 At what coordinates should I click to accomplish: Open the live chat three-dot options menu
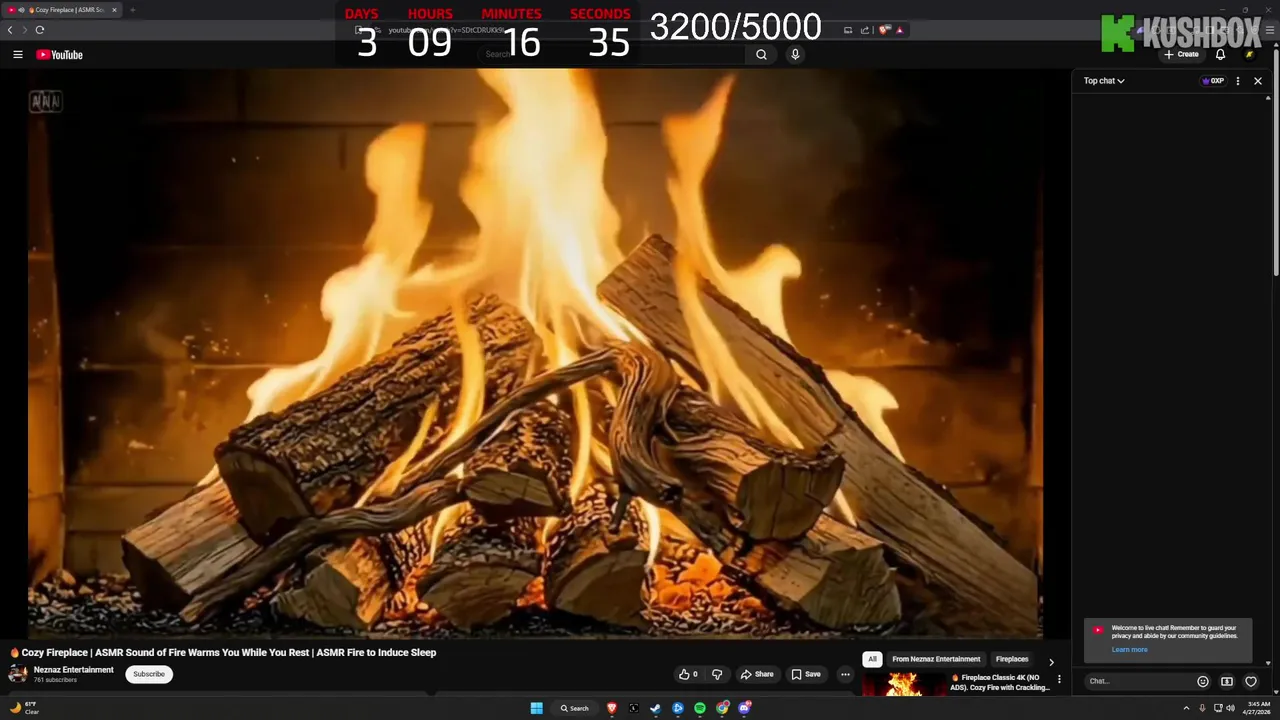pyautogui.click(x=1238, y=81)
